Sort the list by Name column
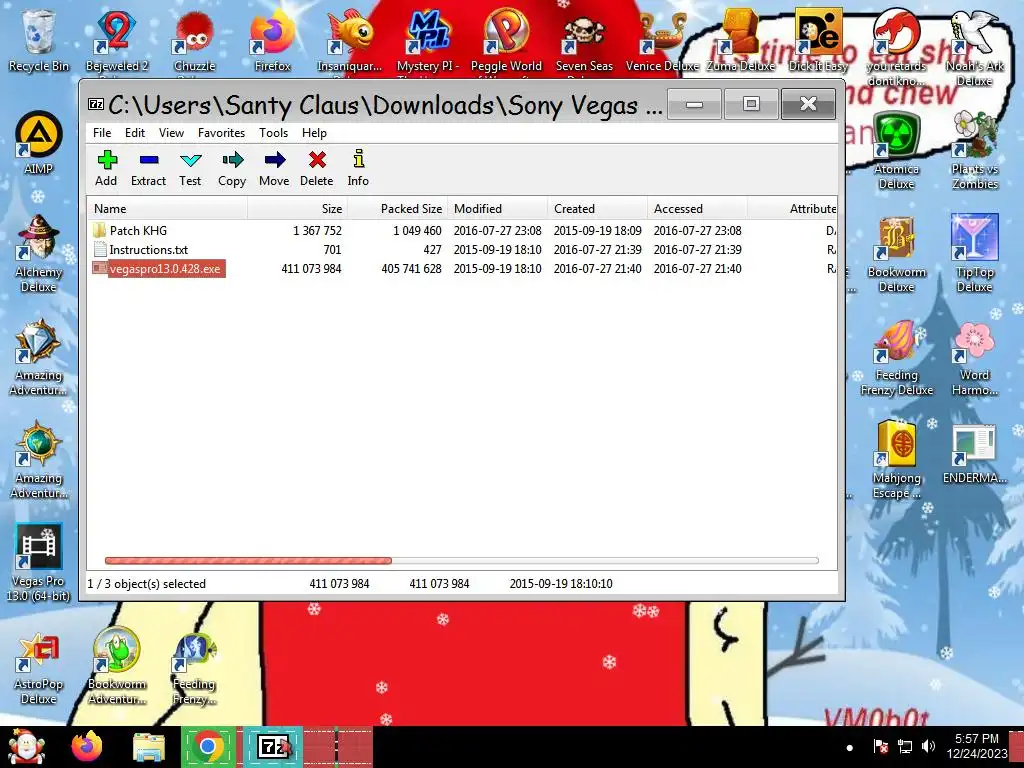This screenshot has height=768, width=1024. click(167, 208)
